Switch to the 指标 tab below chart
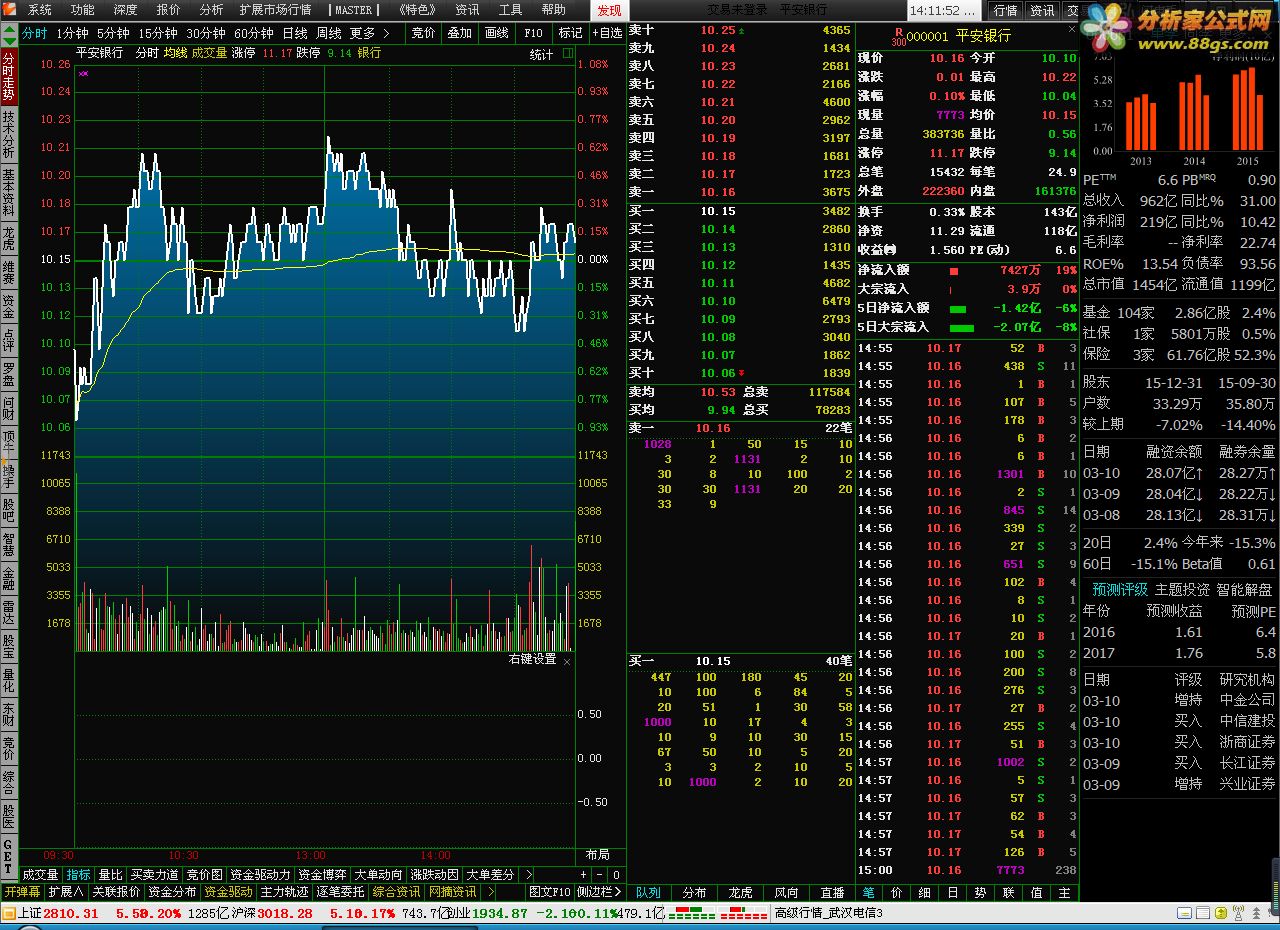The height and width of the screenshot is (930, 1280). (x=78, y=875)
